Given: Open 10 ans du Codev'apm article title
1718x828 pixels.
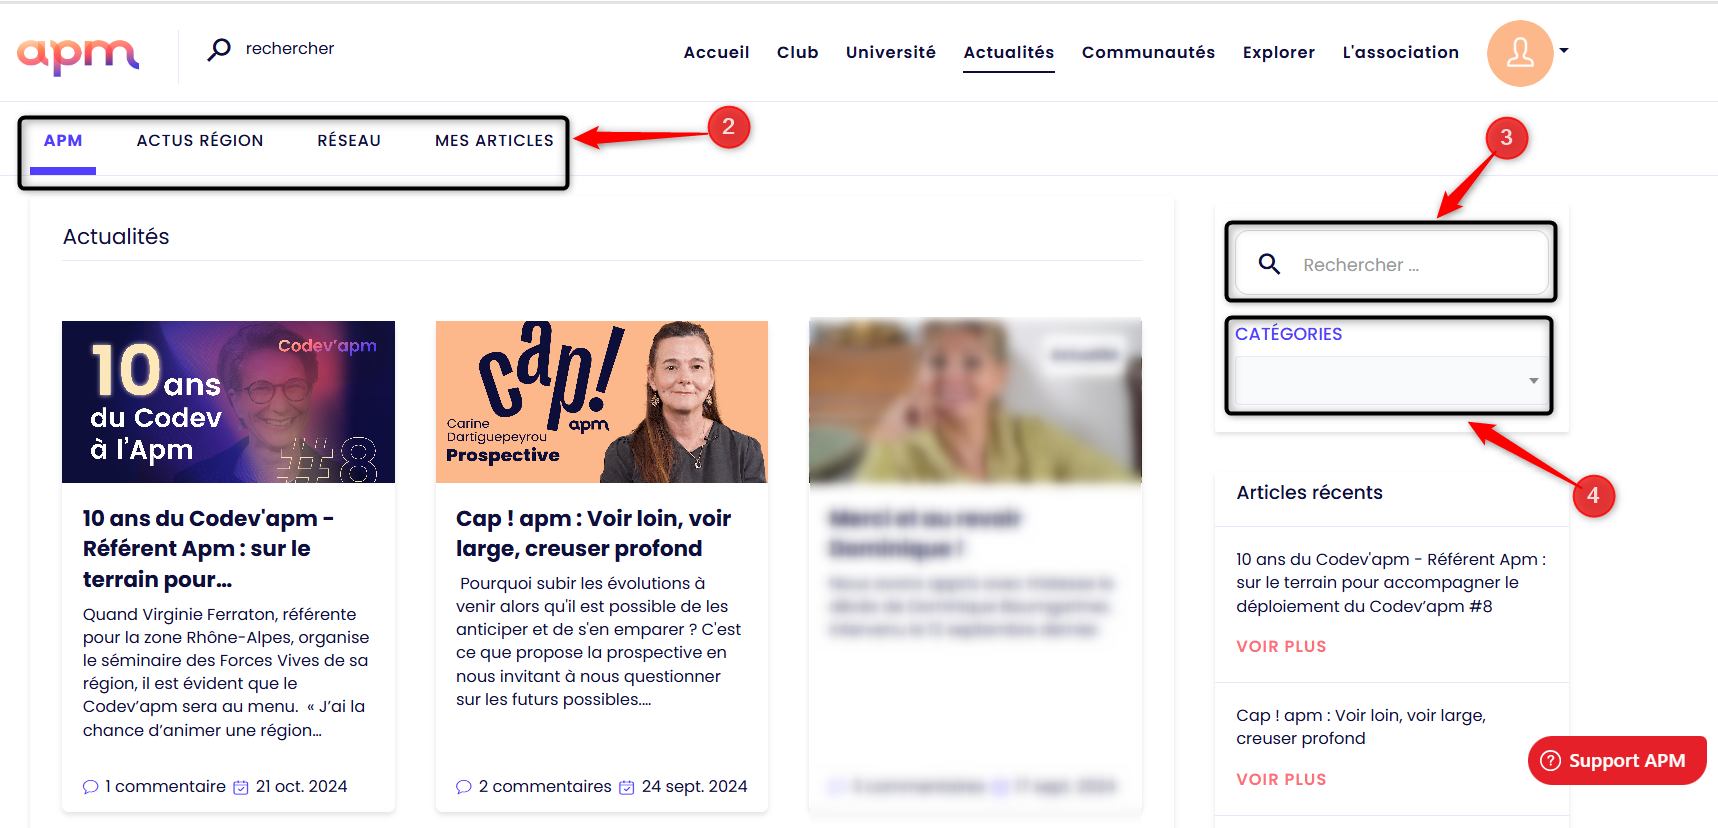Looking at the screenshot, I should click(209, 549).
